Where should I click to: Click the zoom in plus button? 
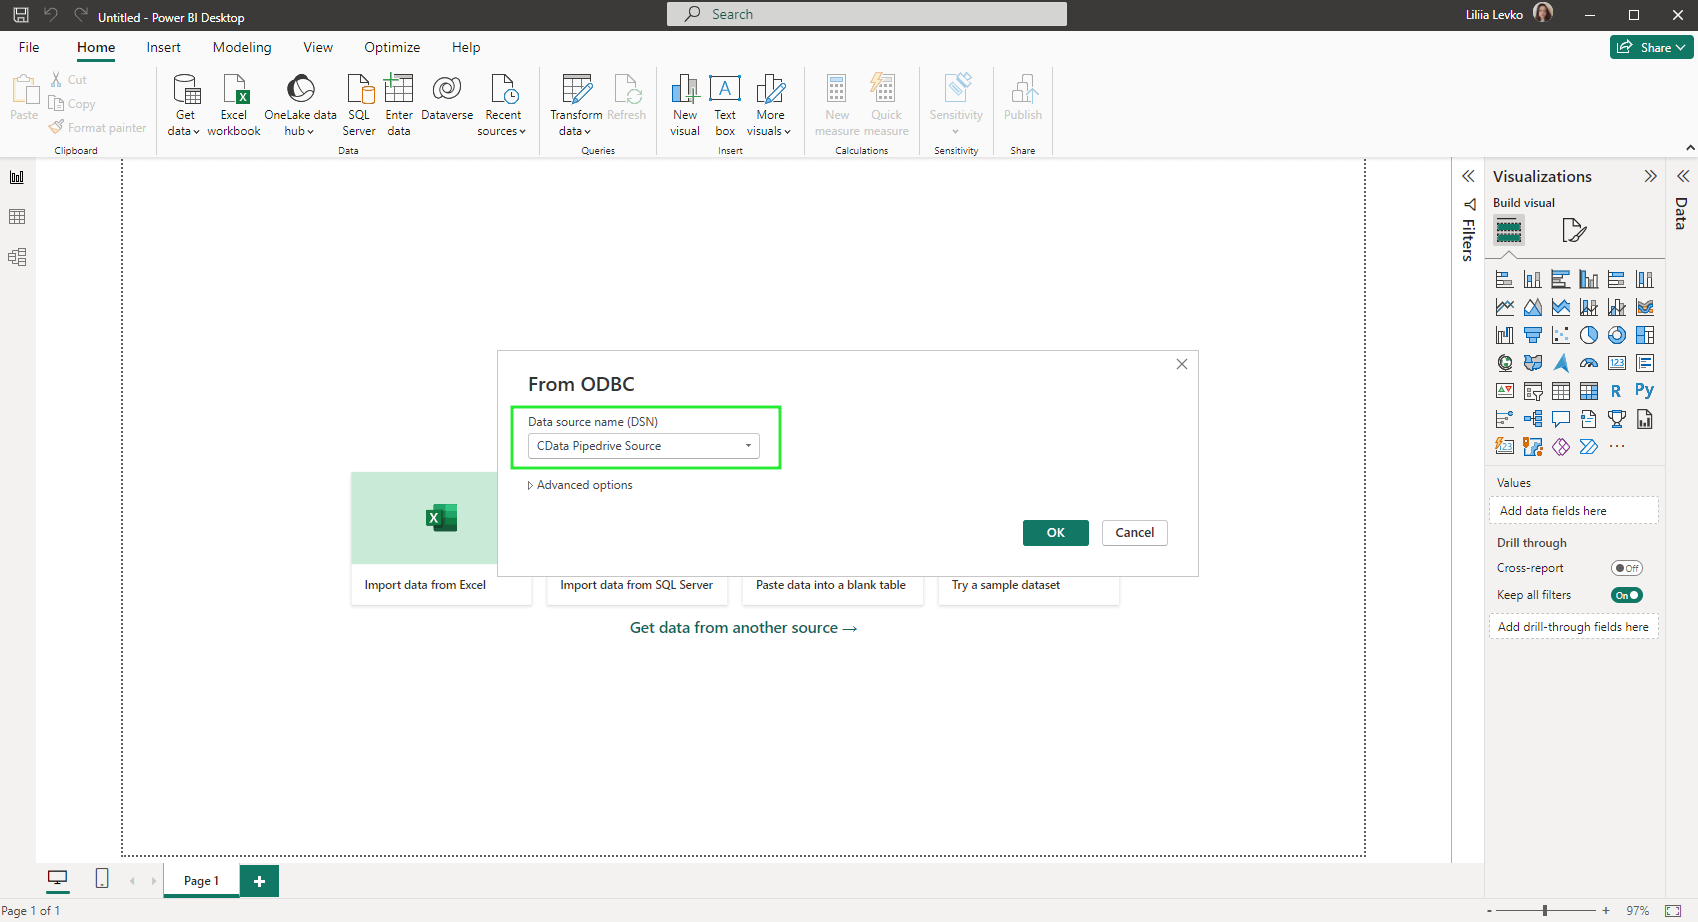[x=1606, y=911]
